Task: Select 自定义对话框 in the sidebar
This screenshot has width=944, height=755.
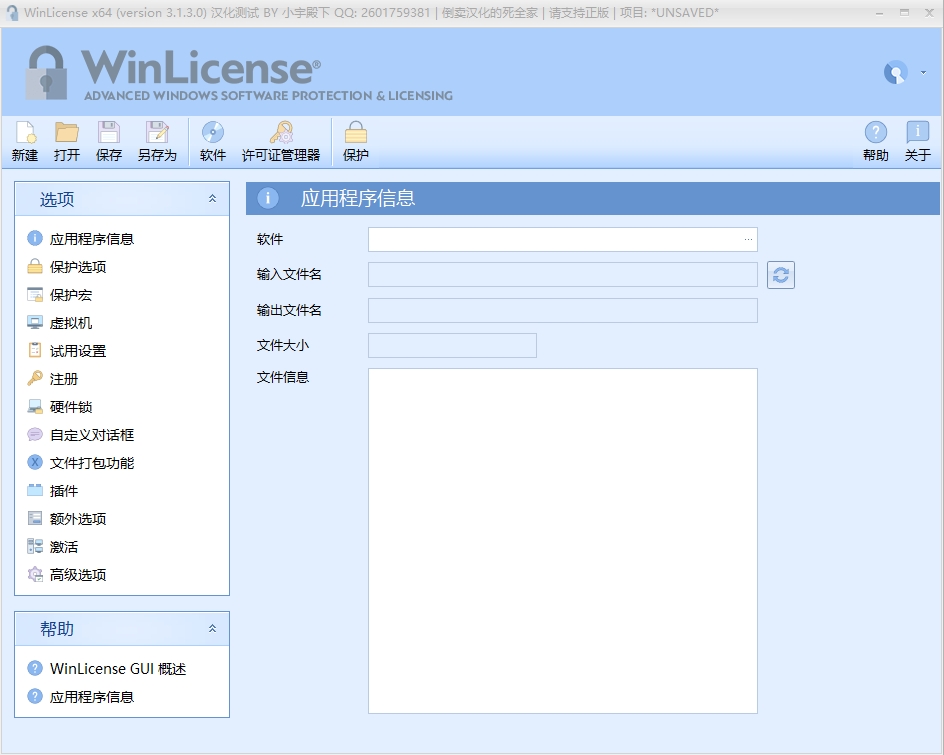Action: coord(81,435)
